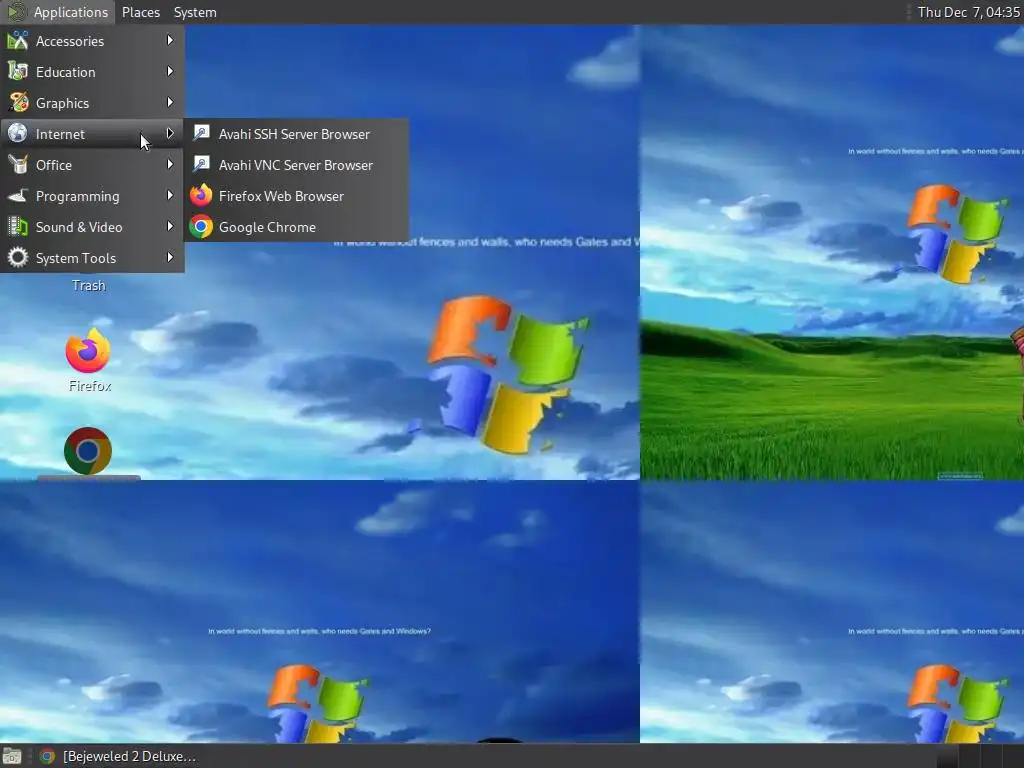
Task: Expand the System Tools submenu arrow
Action: (170, 257)
